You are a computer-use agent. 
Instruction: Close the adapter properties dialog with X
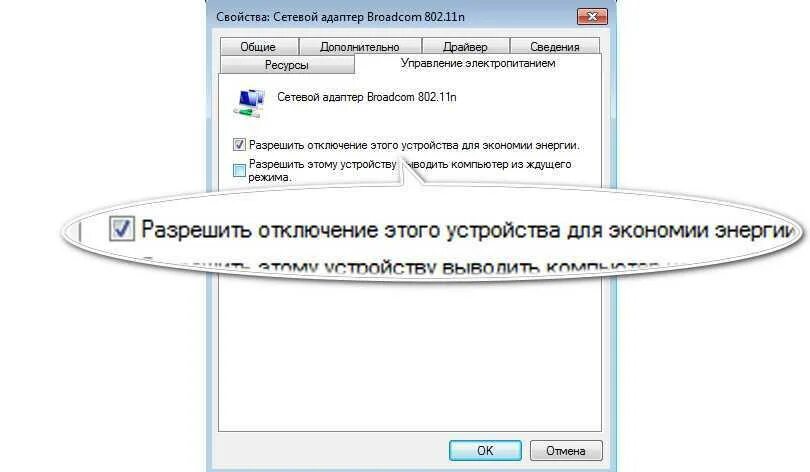coord(592,17)
